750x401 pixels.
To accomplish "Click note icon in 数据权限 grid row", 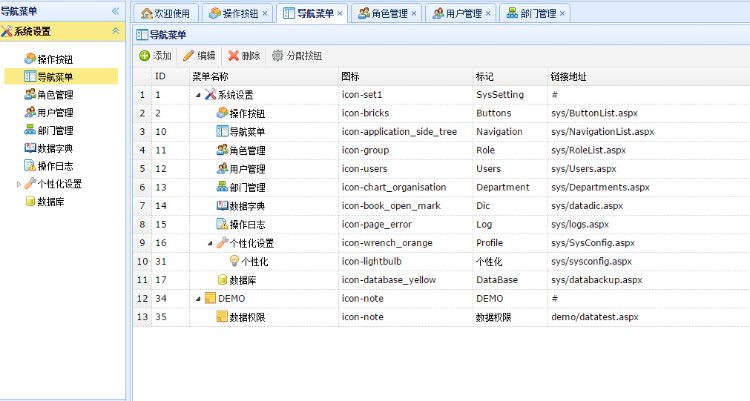I will (x=222, y=316).
